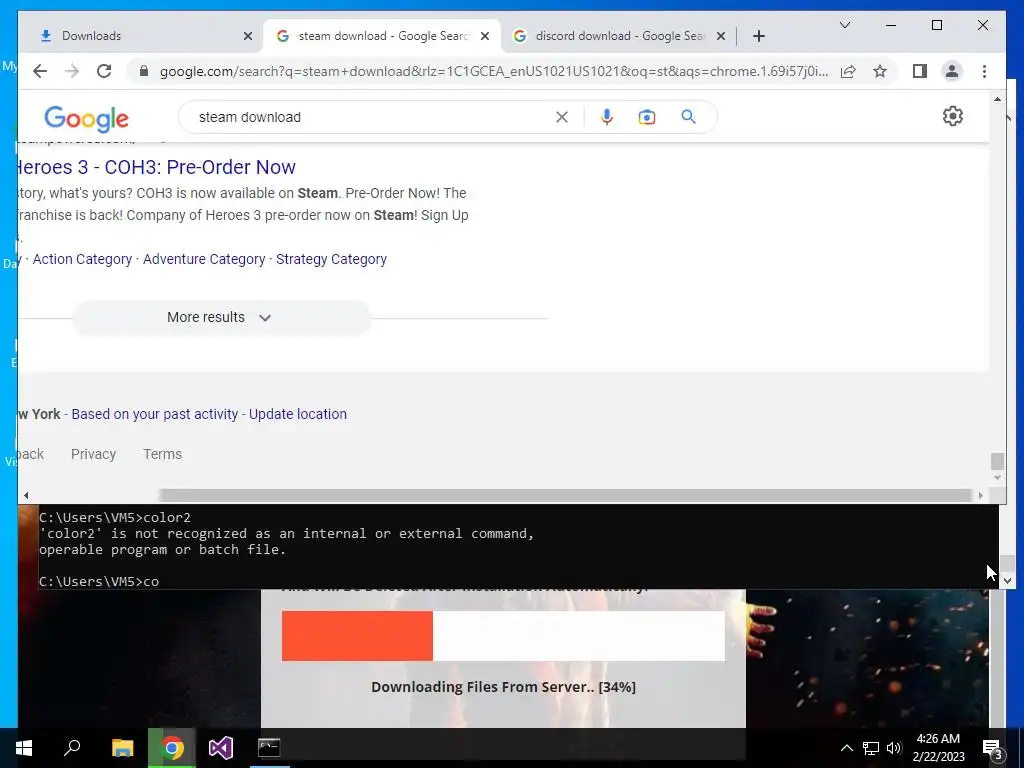Screen dimensions: 1024x768
Task: Open the Terms footer link
Action: tap(163, 454)
